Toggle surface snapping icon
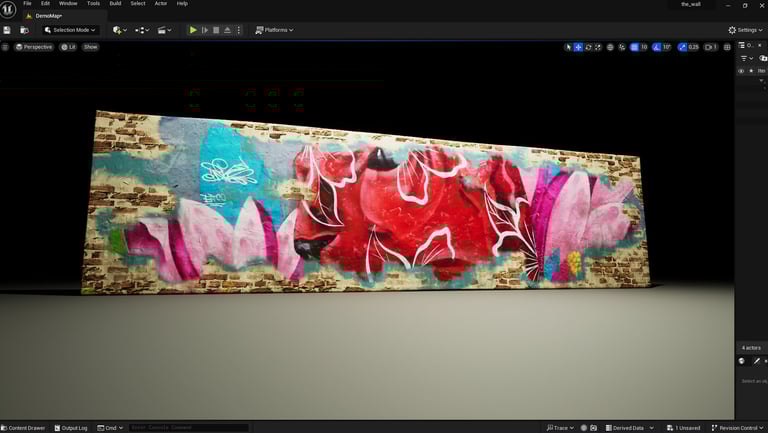The width and height of the screenshot is (768, 433). click(x=622, y=47)
